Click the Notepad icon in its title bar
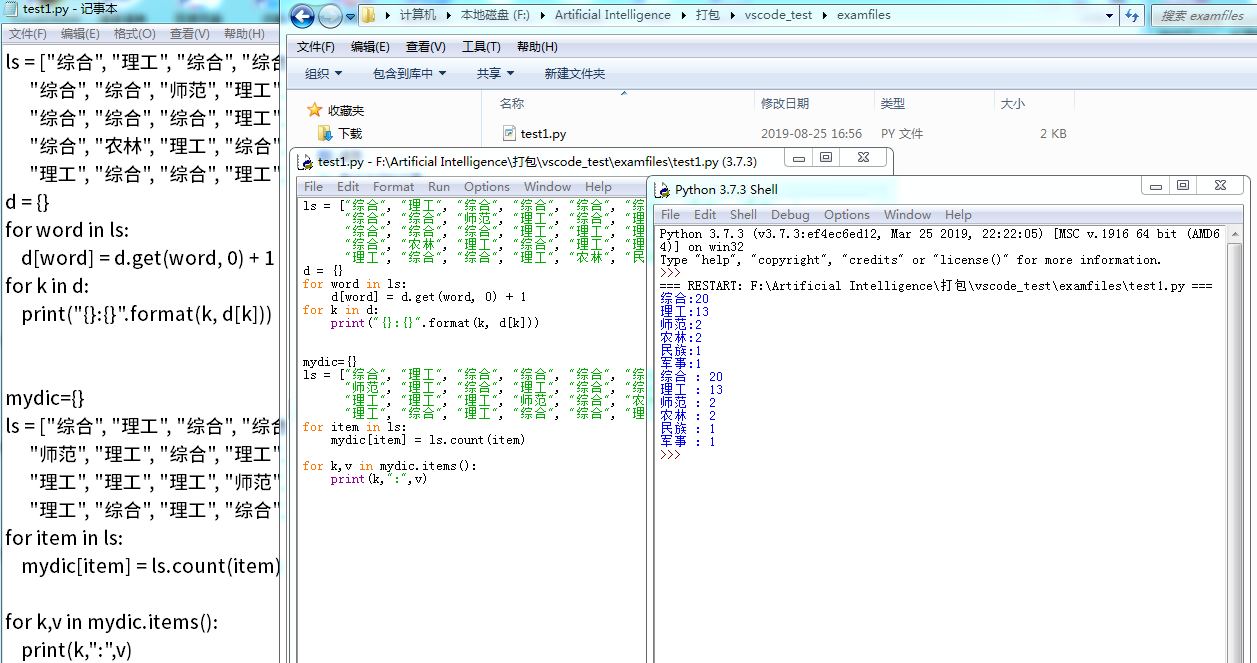This screenshot has height=663, width=1257. pos(10,9)
